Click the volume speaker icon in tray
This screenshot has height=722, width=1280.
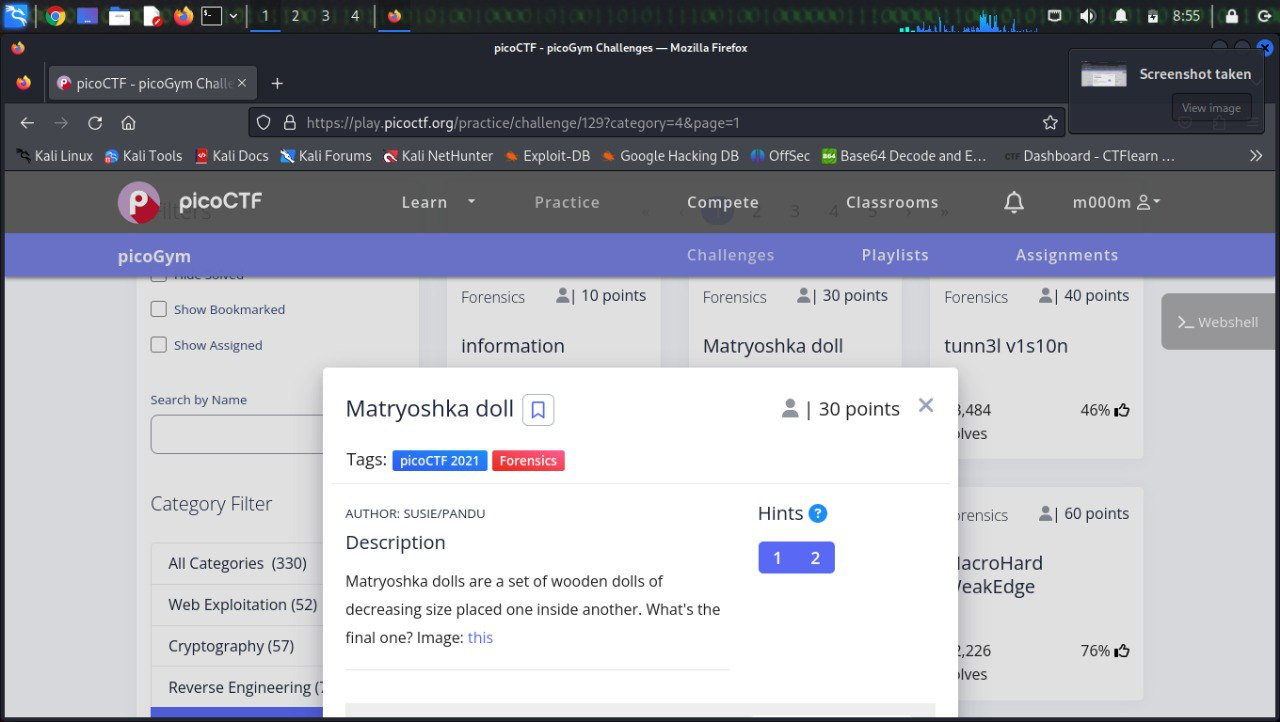[1087, 16]
